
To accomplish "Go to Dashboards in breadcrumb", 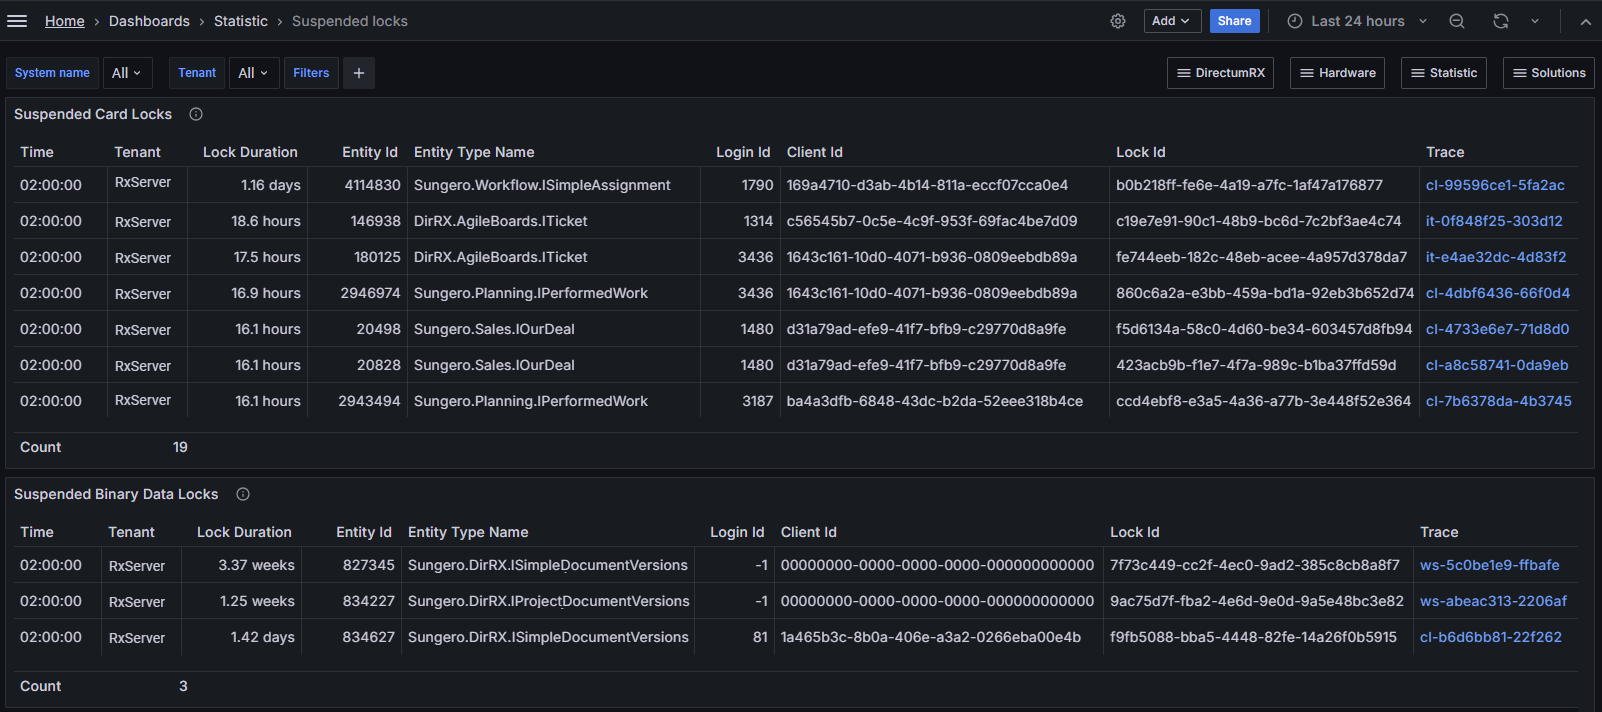I will [149, 21].
